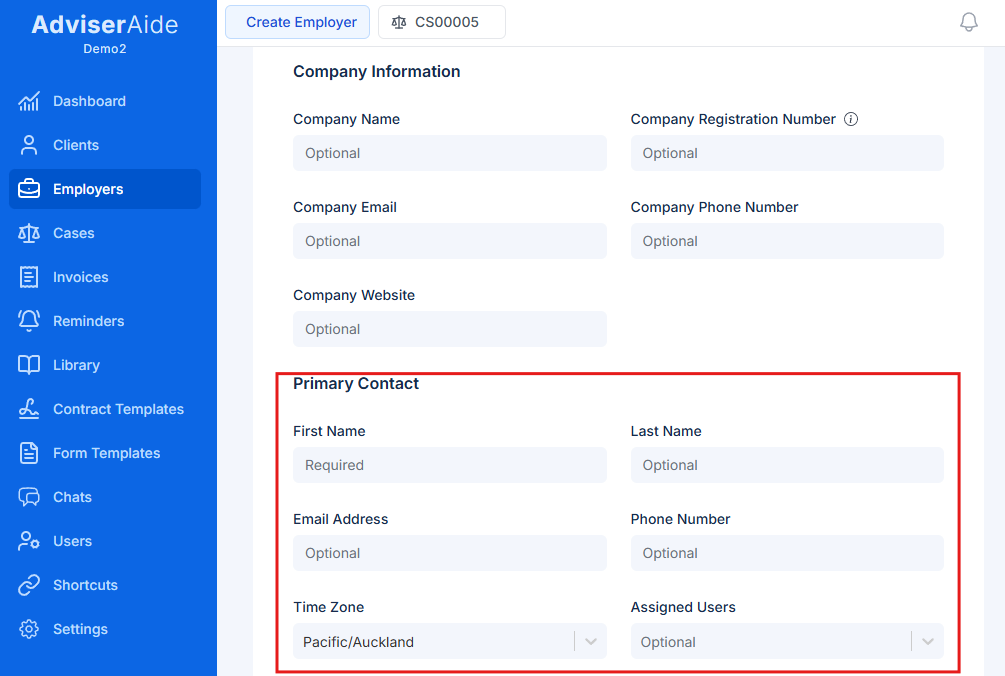Click the Assigned Users label
Viewport: 1005px width, 676px height.
683,607
